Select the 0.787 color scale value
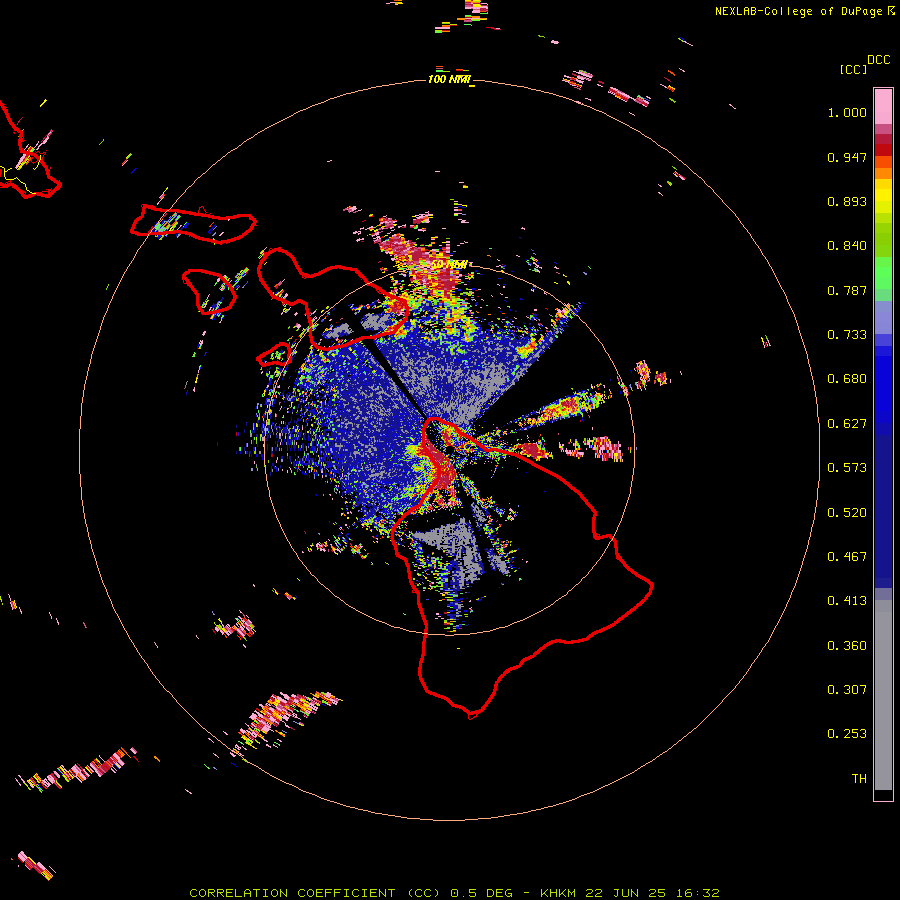 (847, 290)
